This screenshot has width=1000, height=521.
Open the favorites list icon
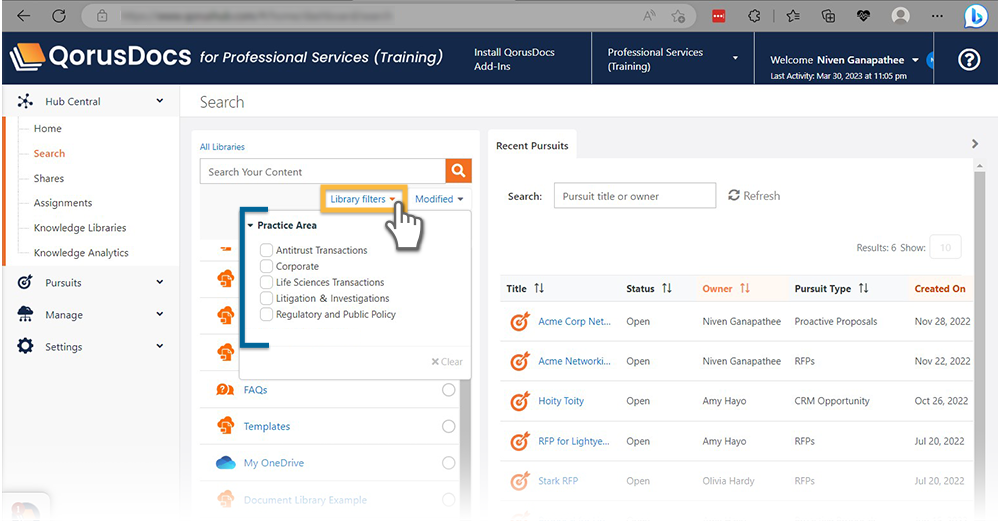click(x=793, y=16)
